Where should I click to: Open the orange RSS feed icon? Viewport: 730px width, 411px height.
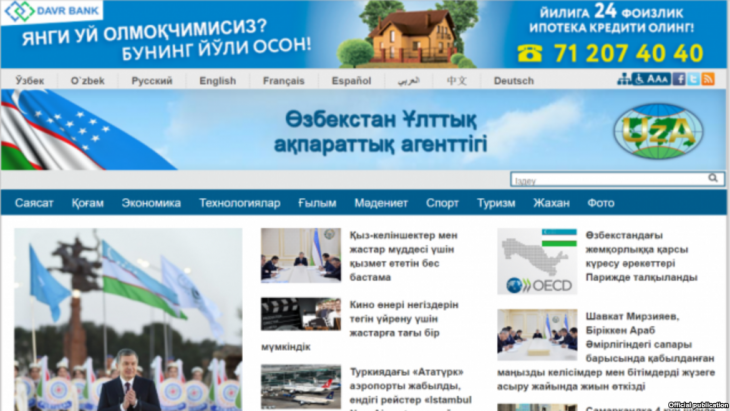(708, 79)
